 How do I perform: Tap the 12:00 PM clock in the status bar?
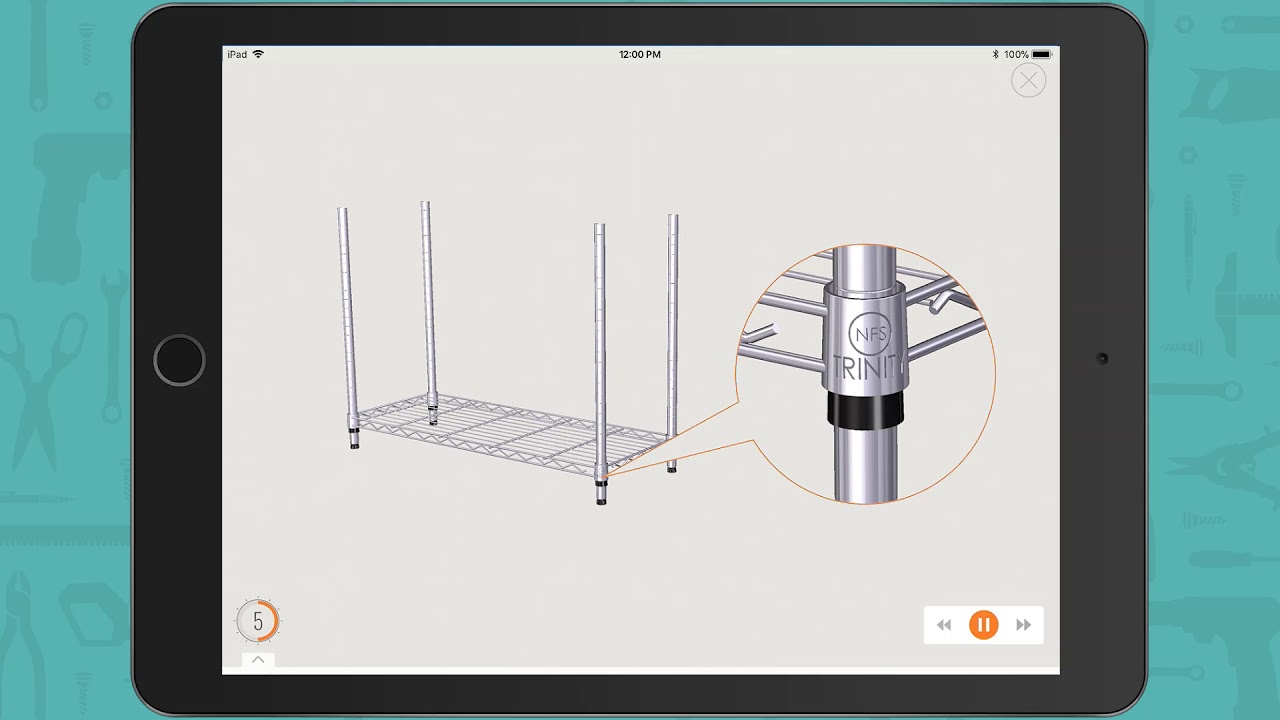pyautogui.click(x=640, y=54)
